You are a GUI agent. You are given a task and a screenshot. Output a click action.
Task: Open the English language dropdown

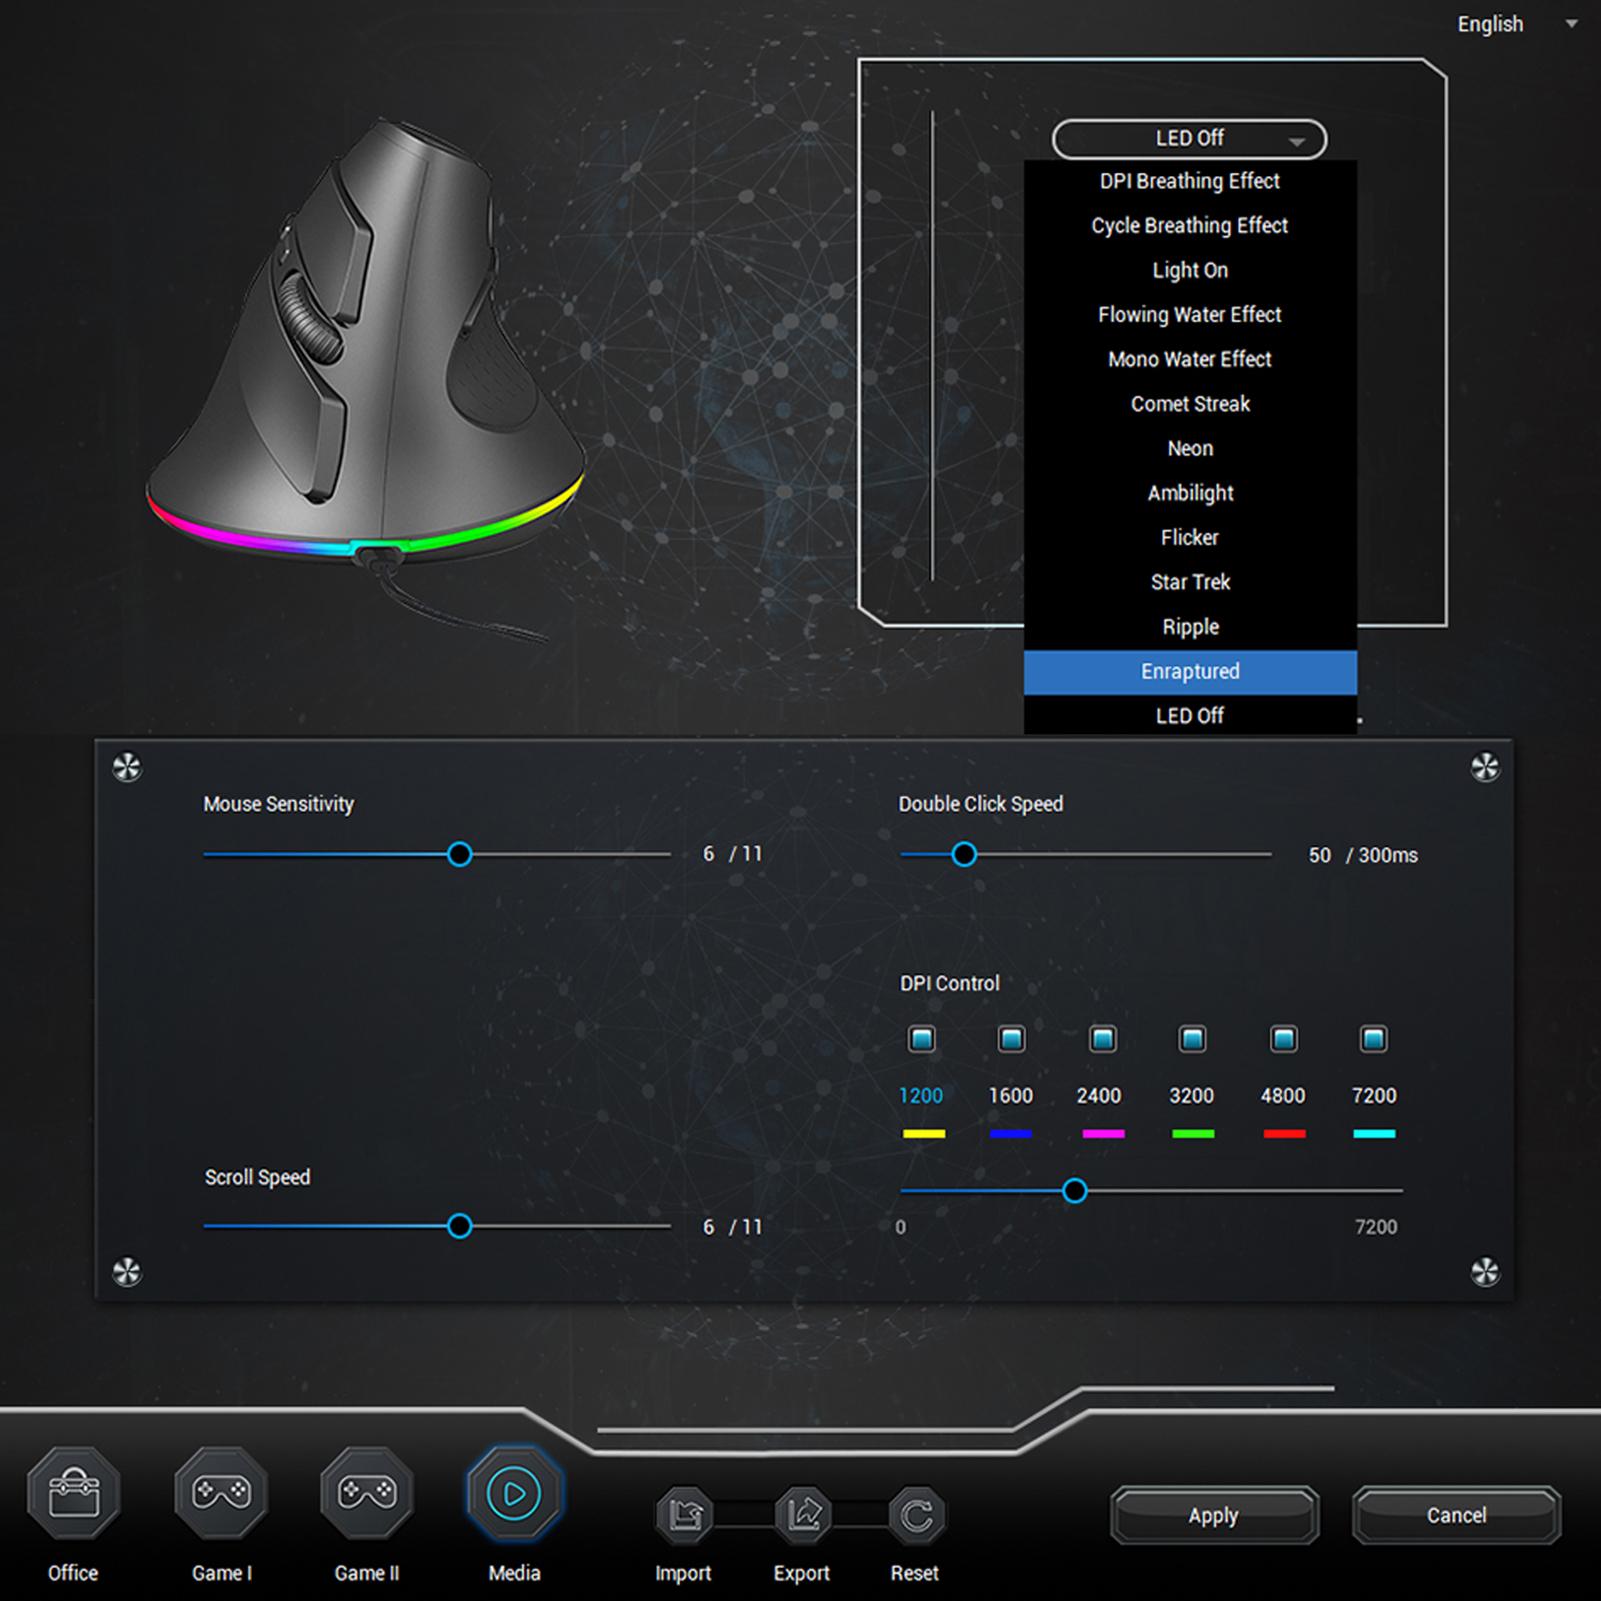coord(1515,24)
